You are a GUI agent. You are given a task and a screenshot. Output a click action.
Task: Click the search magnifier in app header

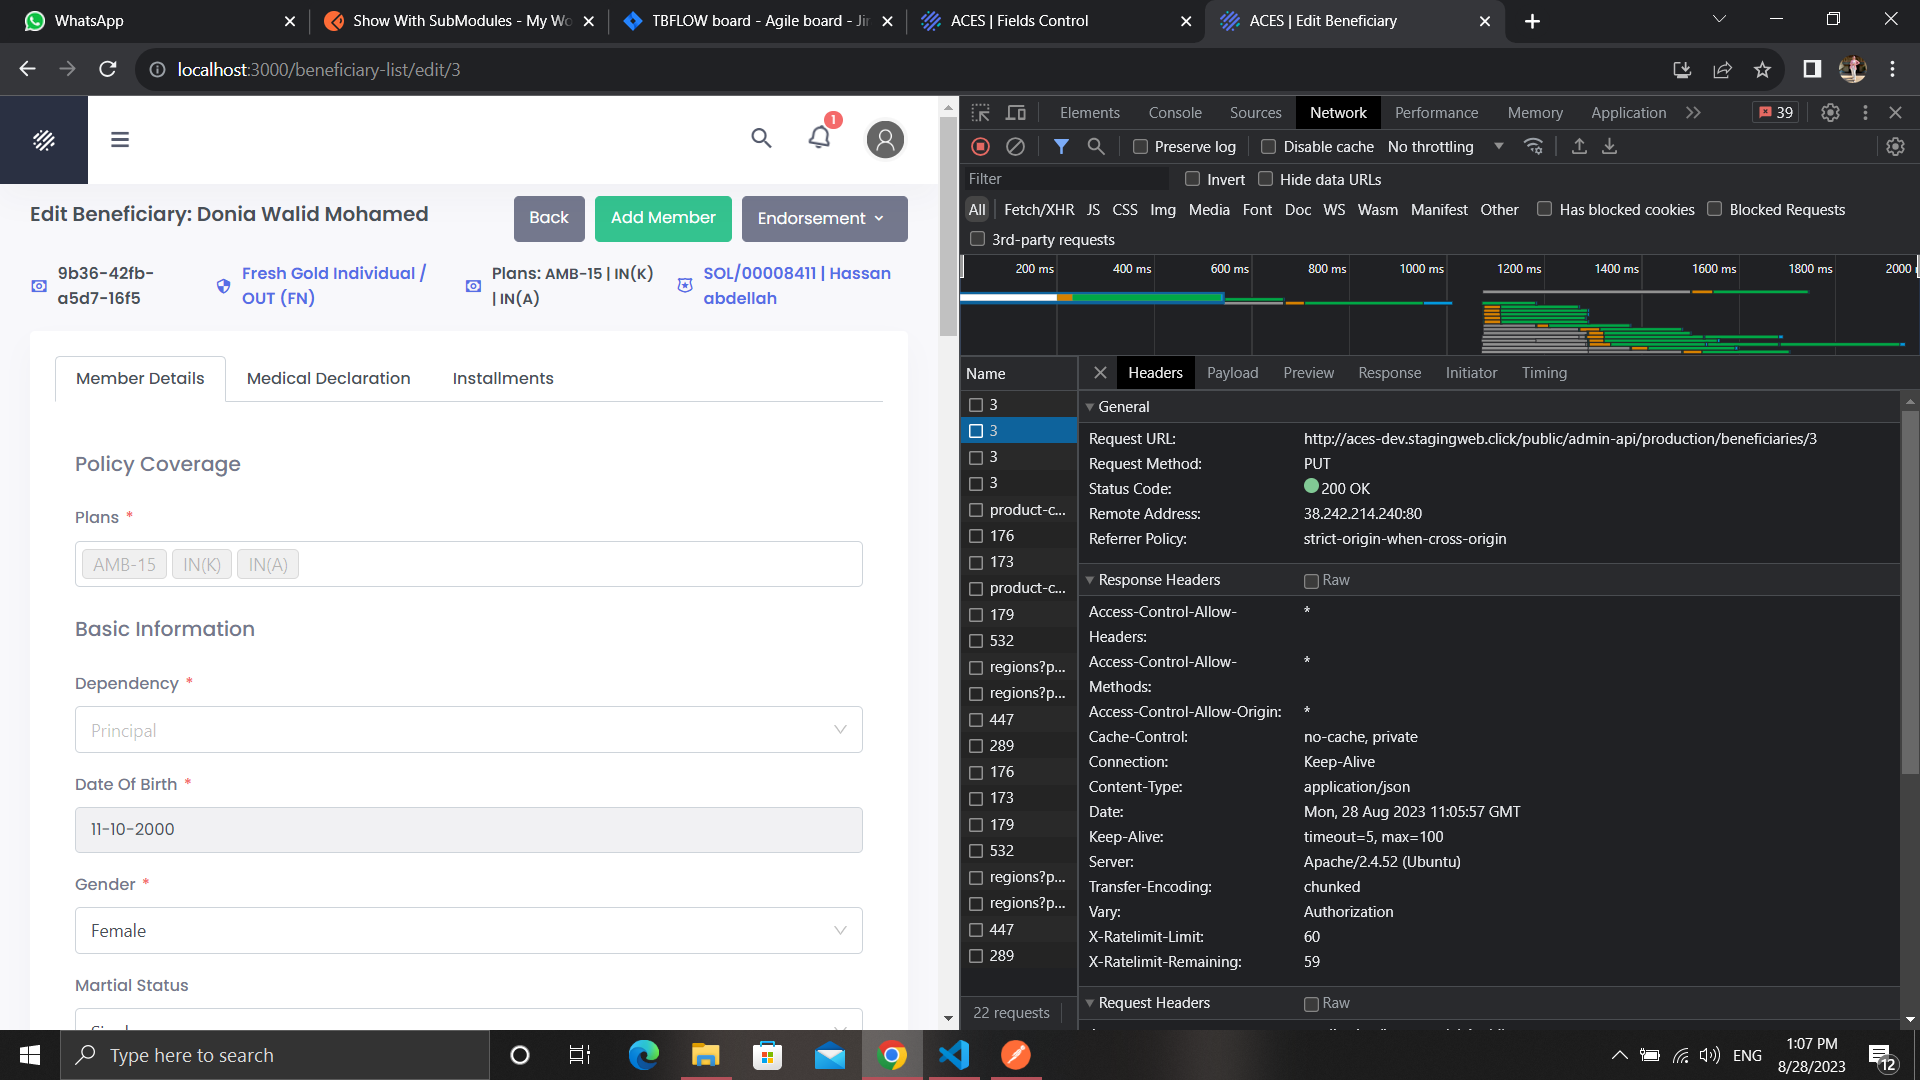pyautogui.click(x=761, y=138)
